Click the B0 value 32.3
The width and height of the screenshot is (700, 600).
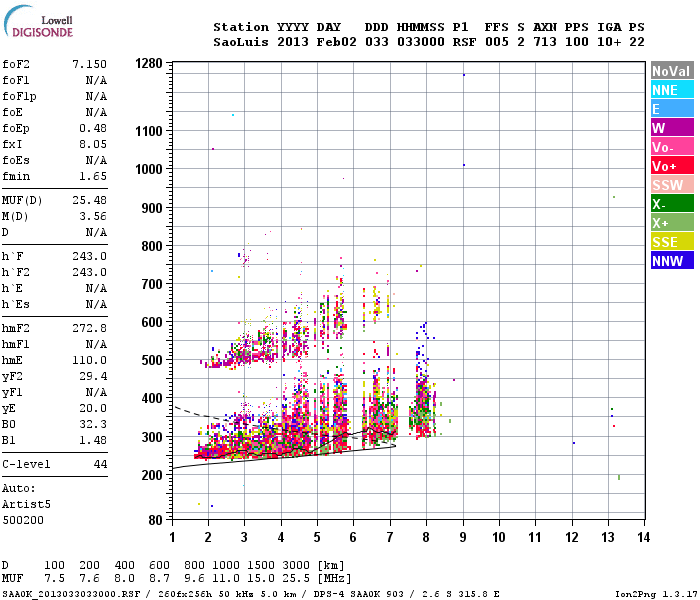coord(93,424)
